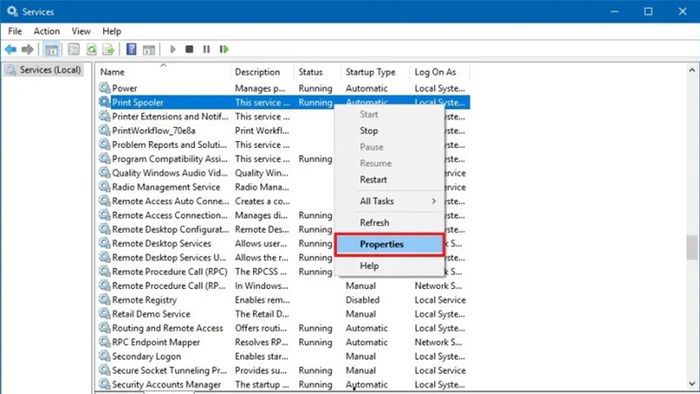700x394 pixels.
Task: Click "Offers routi..." description text
Action: point(261,328)
